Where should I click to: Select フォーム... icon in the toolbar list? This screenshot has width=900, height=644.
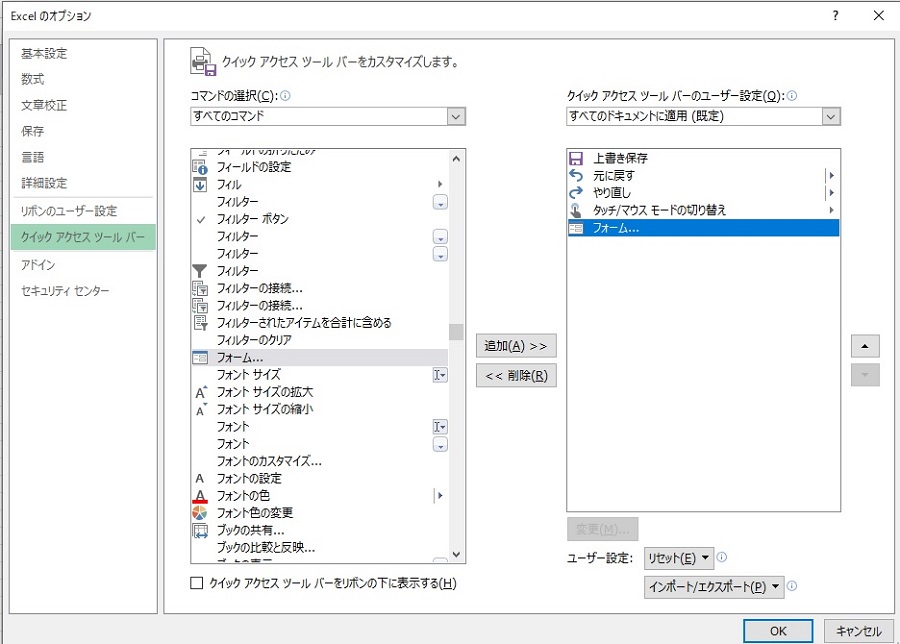tap(576, 228)
